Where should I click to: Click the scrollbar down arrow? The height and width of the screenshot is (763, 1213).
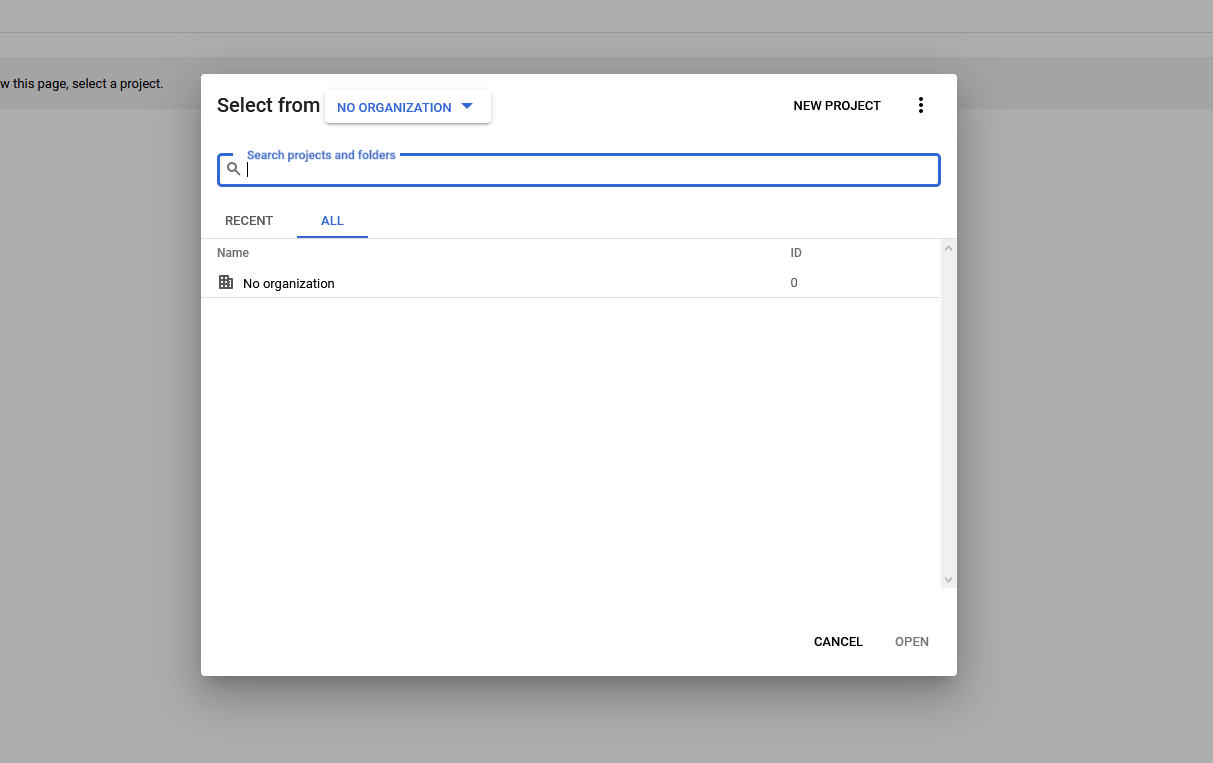point(948,580)
